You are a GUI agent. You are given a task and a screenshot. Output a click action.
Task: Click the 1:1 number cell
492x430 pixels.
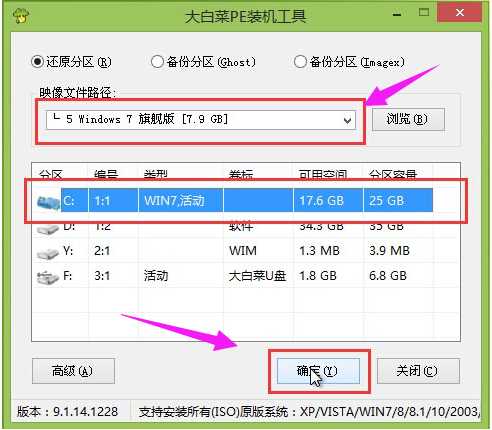(113, 200)
